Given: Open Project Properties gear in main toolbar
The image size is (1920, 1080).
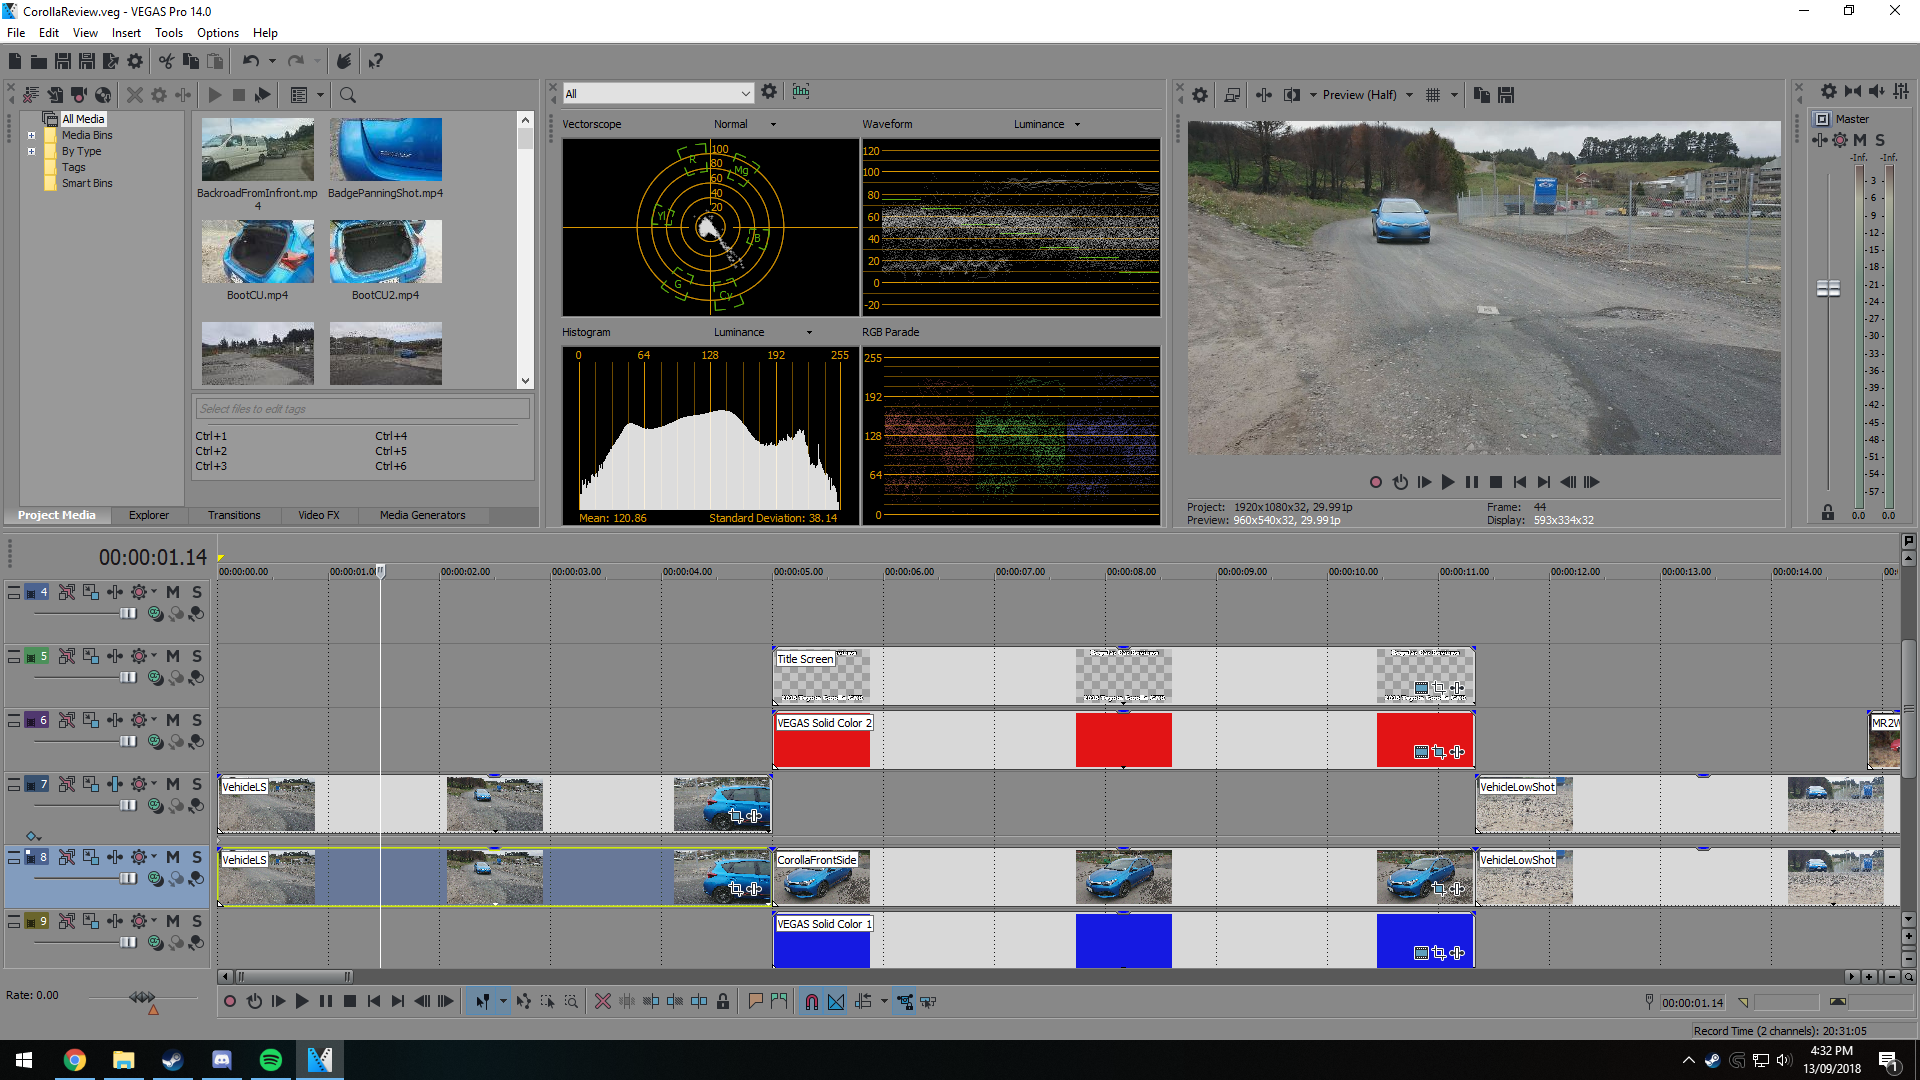Looking at the screenshot, I should click(x=135, y=61).
